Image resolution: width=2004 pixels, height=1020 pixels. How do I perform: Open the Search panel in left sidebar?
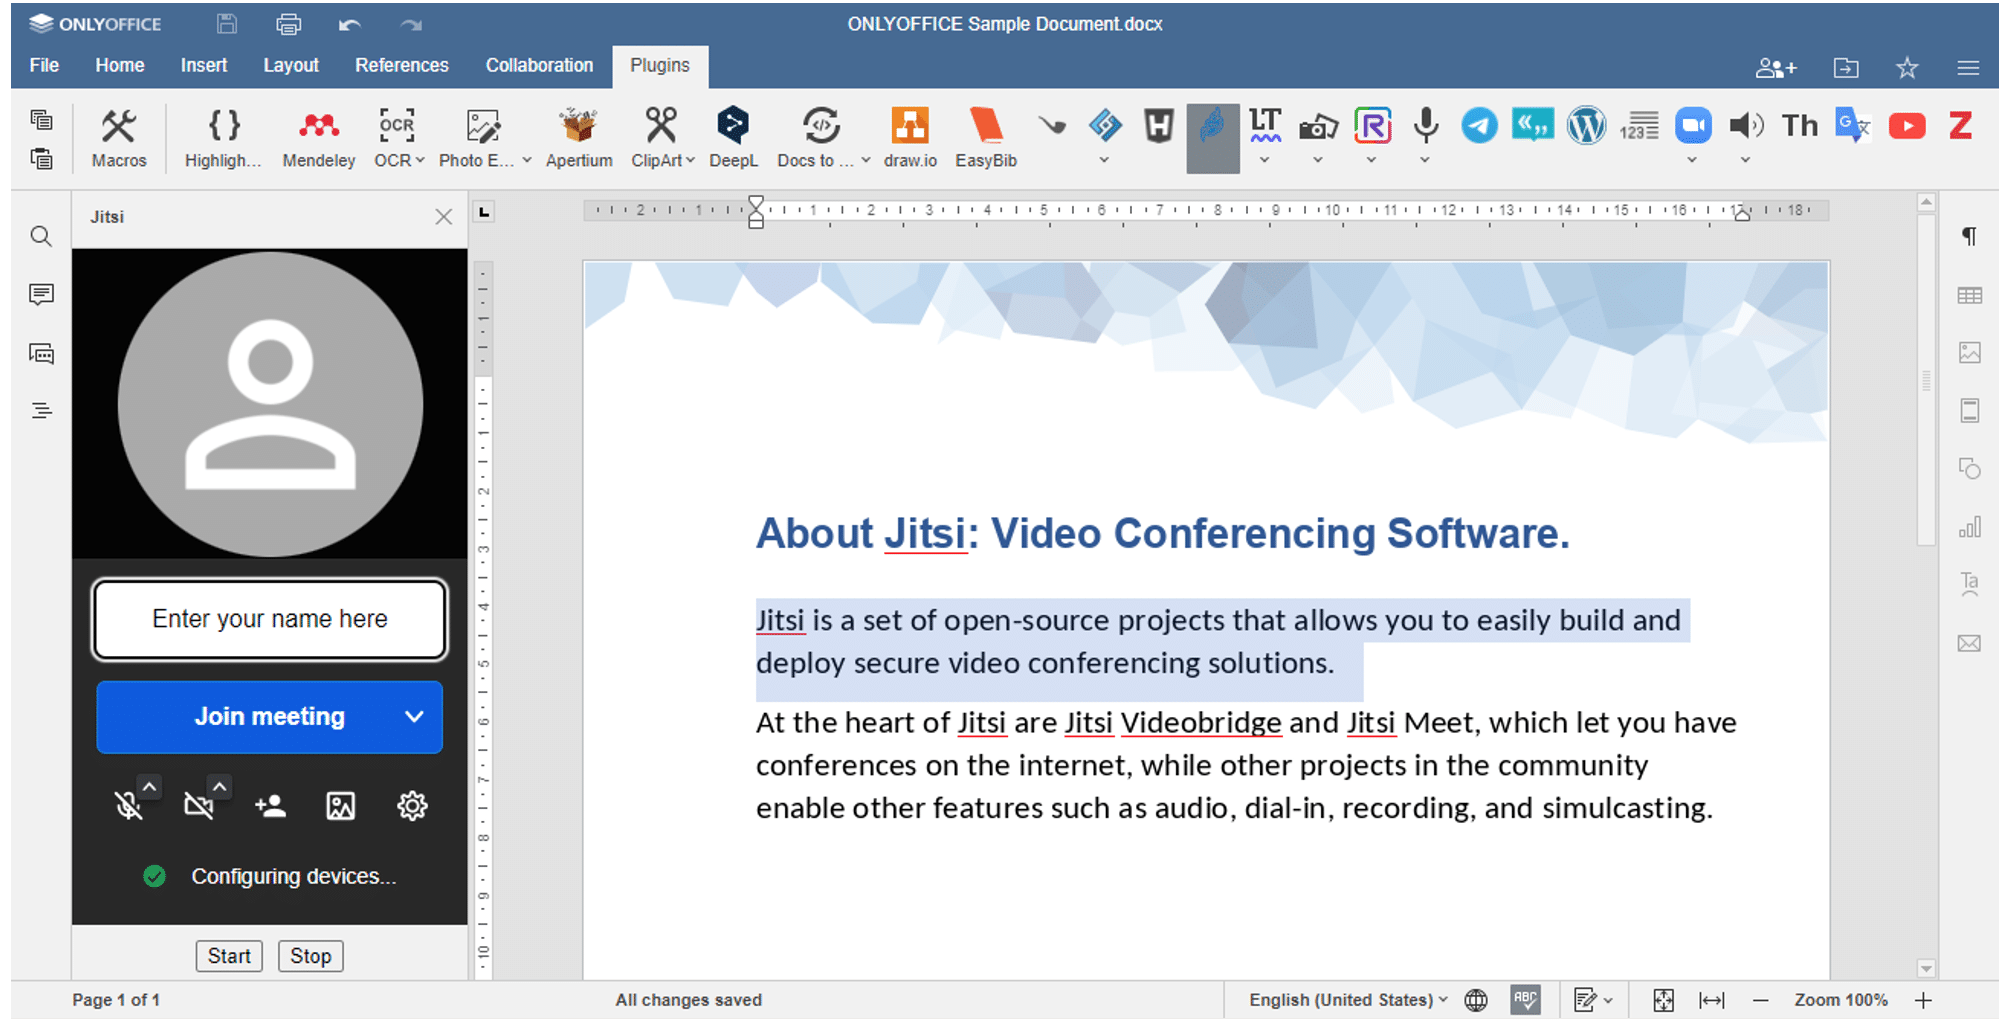(x=41, y=236)
